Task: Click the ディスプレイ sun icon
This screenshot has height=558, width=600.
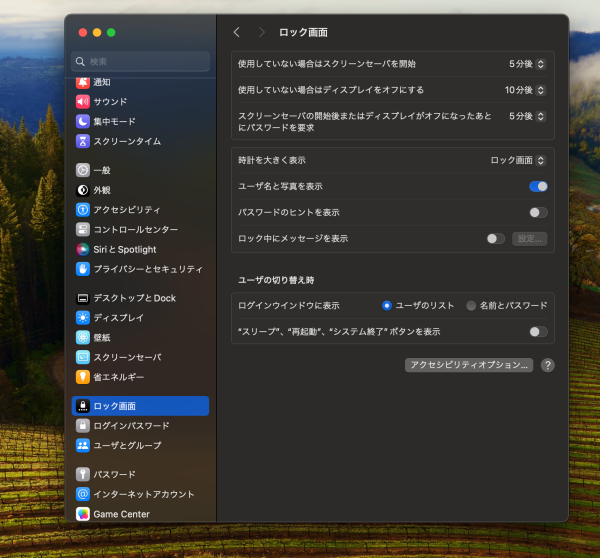Action: pos(83,317)
